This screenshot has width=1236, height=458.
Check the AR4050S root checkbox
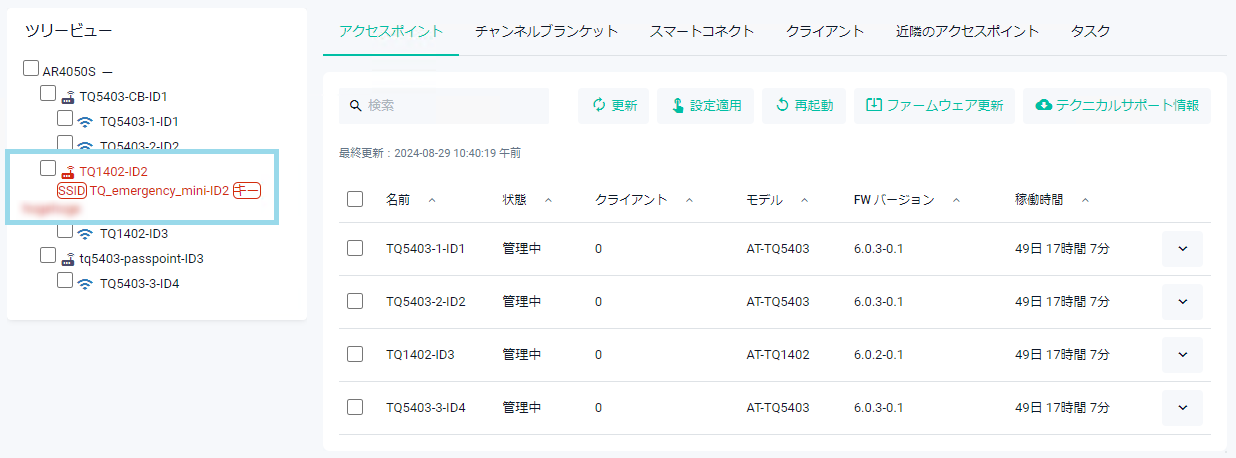[31, 69]
